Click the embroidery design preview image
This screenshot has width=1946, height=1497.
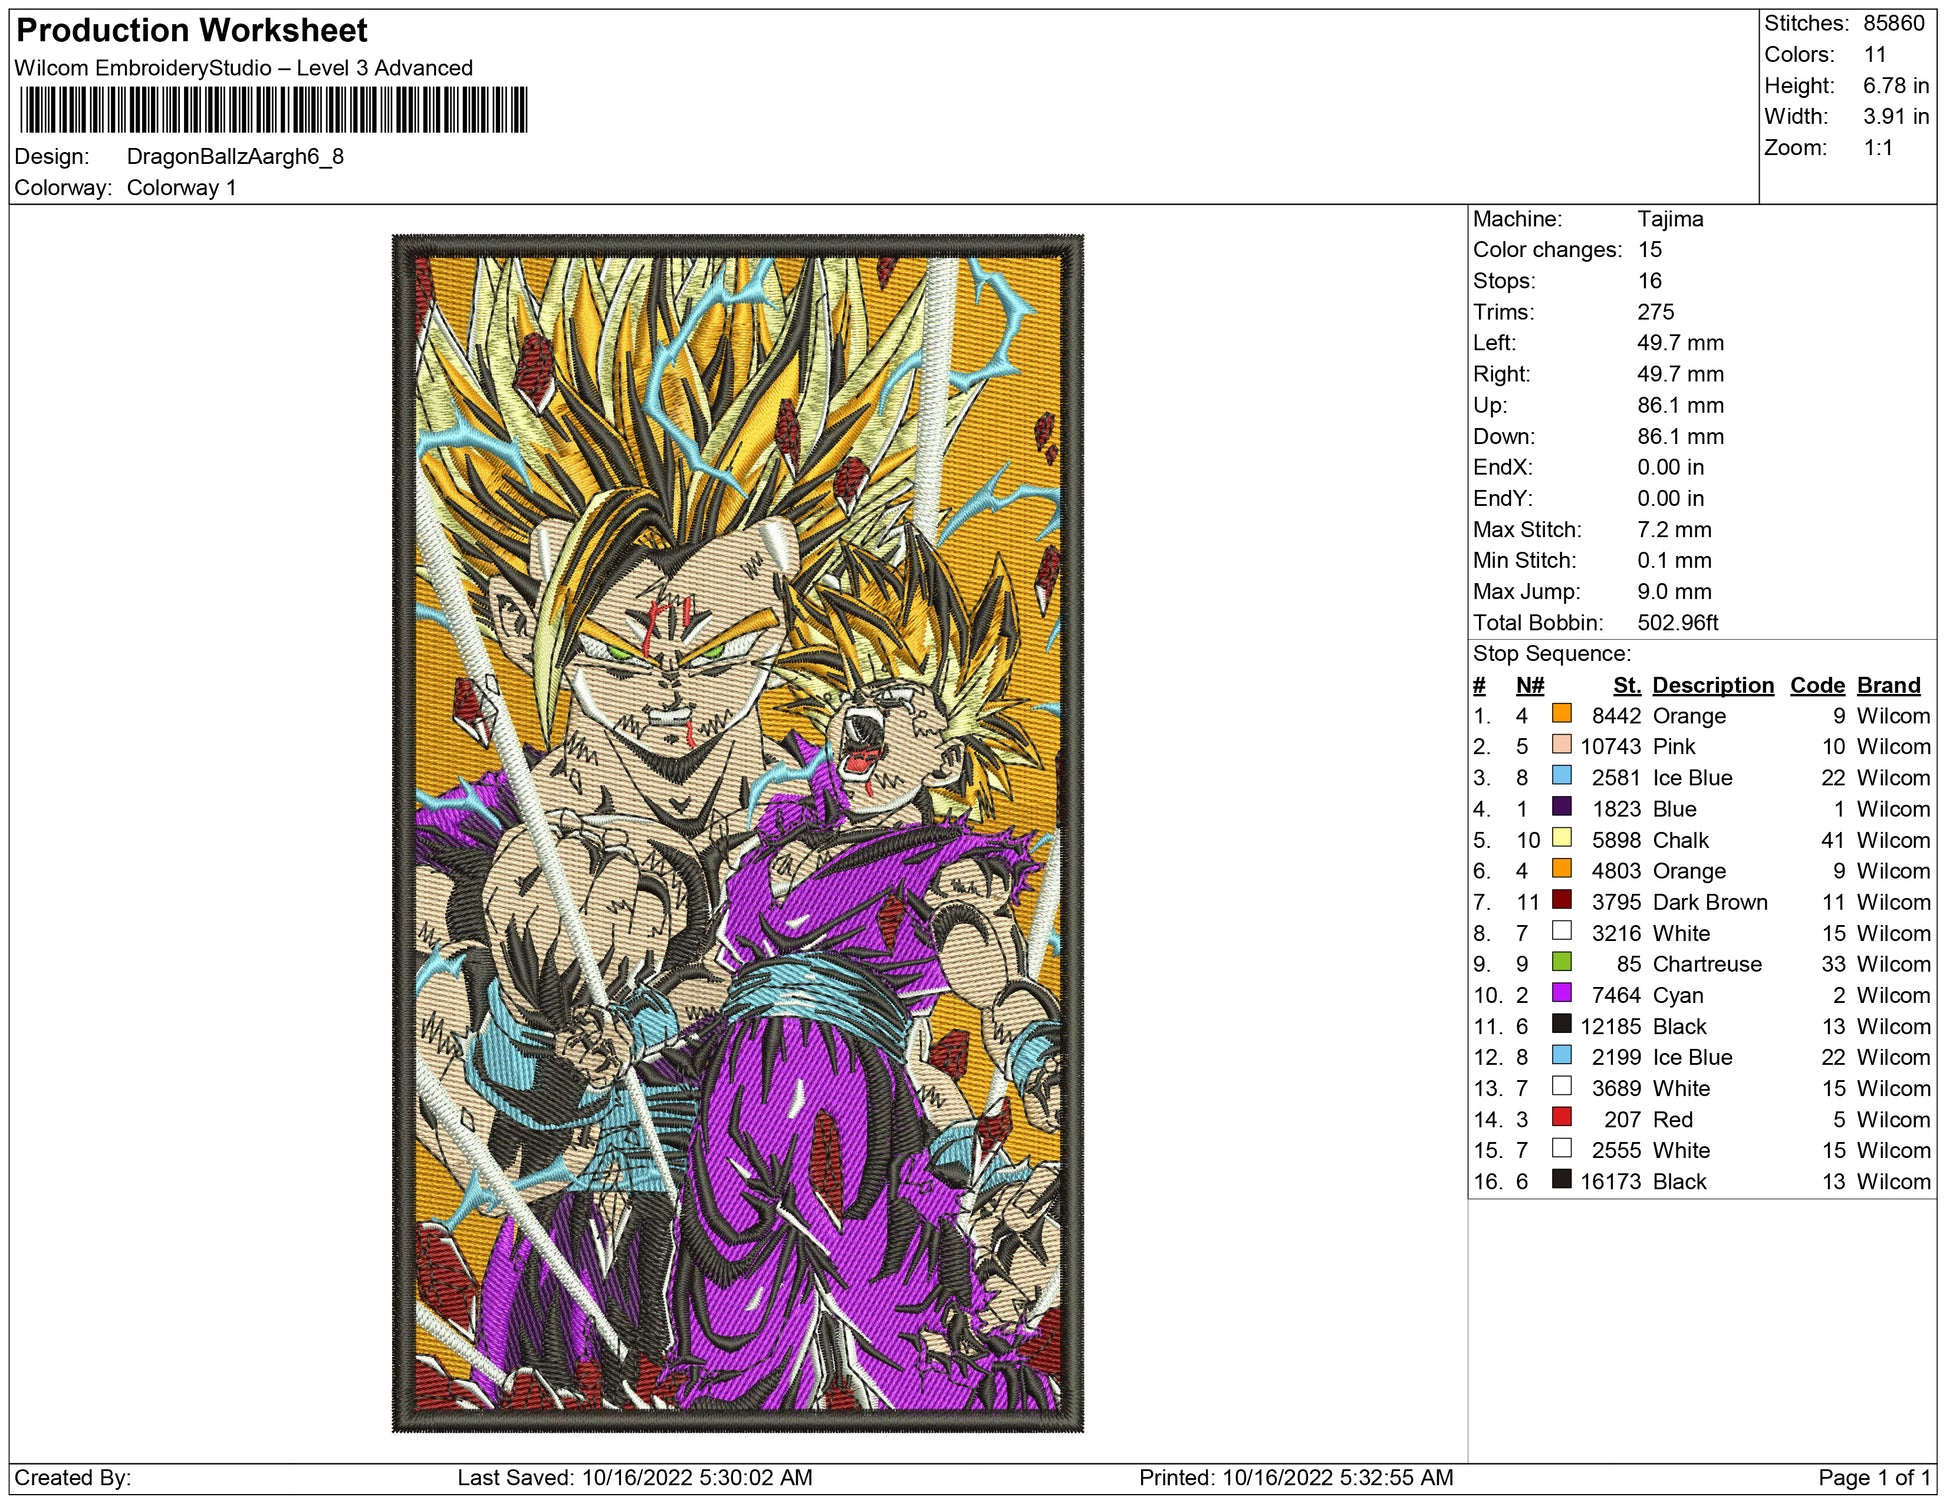click(x=737, y=832)
